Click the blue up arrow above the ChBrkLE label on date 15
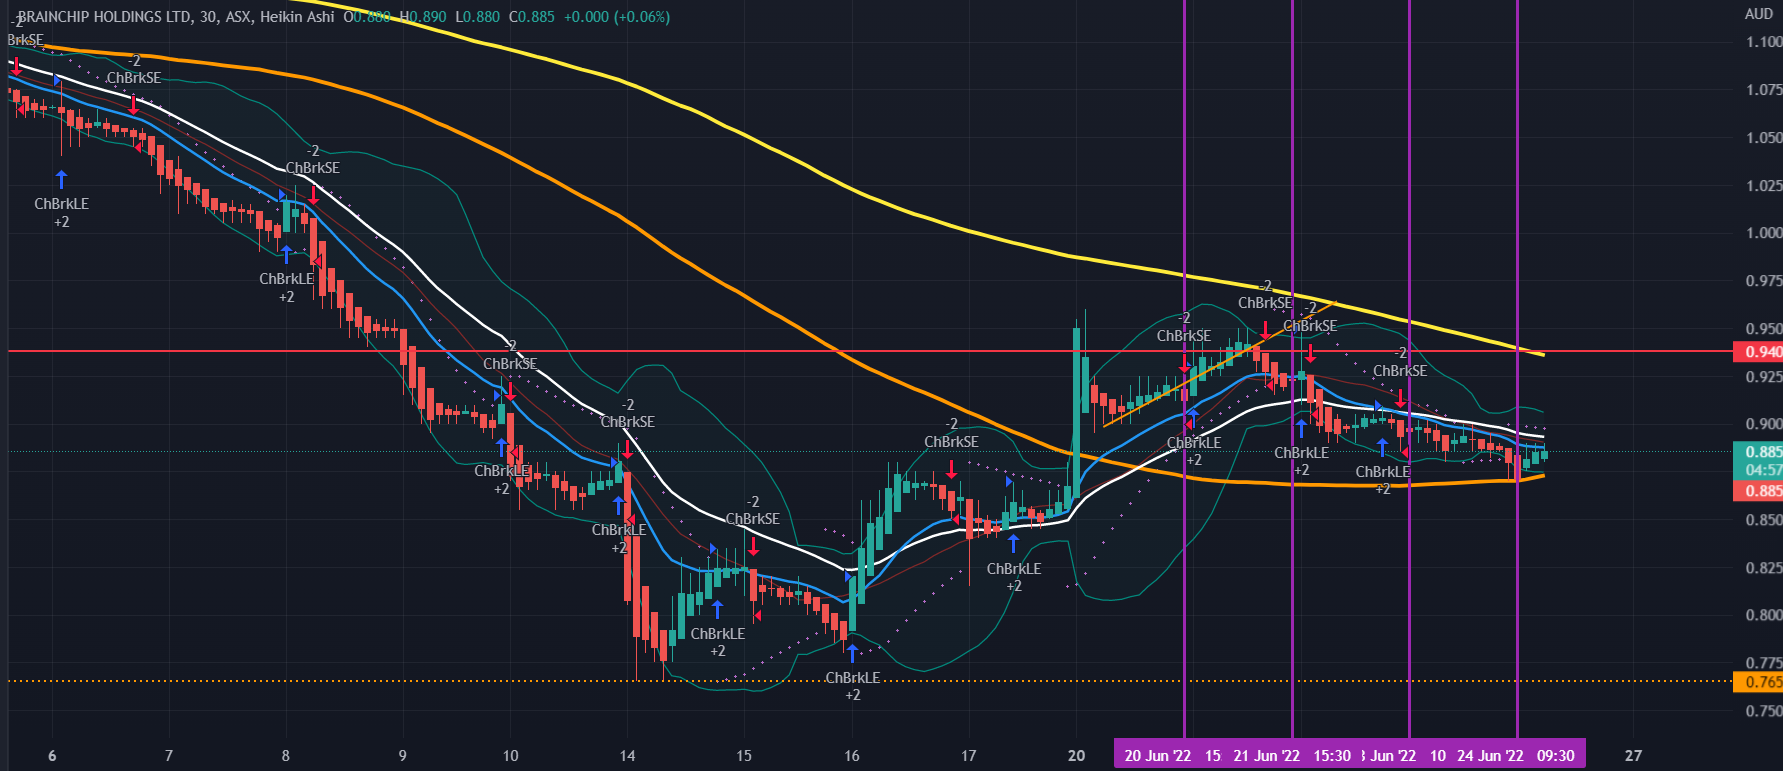 717,609
